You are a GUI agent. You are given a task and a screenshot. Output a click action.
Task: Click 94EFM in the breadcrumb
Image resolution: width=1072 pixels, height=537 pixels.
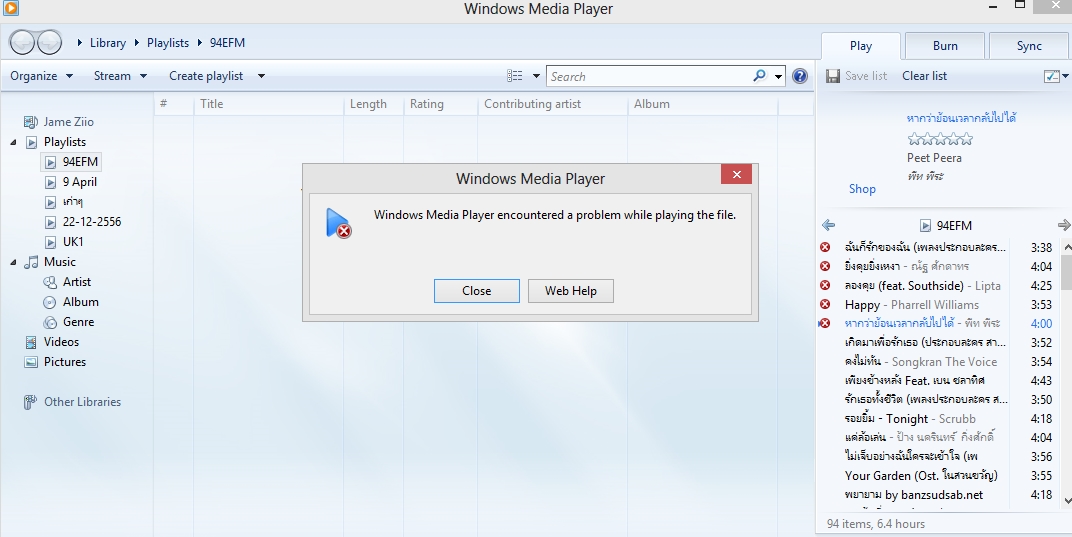click(227, 42)
